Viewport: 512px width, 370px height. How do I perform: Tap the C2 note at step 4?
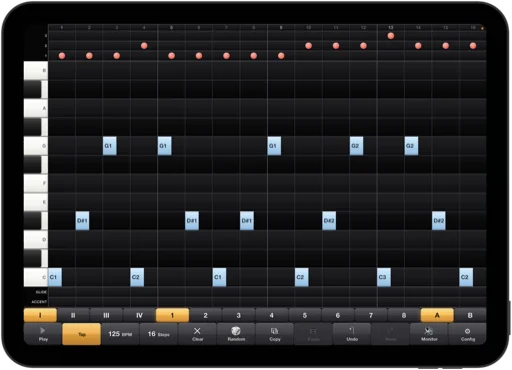click(x=137, y=277)
